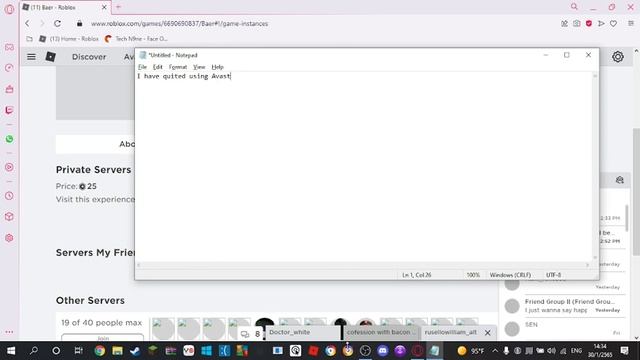
Task: Open Notepad File menu
Action: pos(142,67)
